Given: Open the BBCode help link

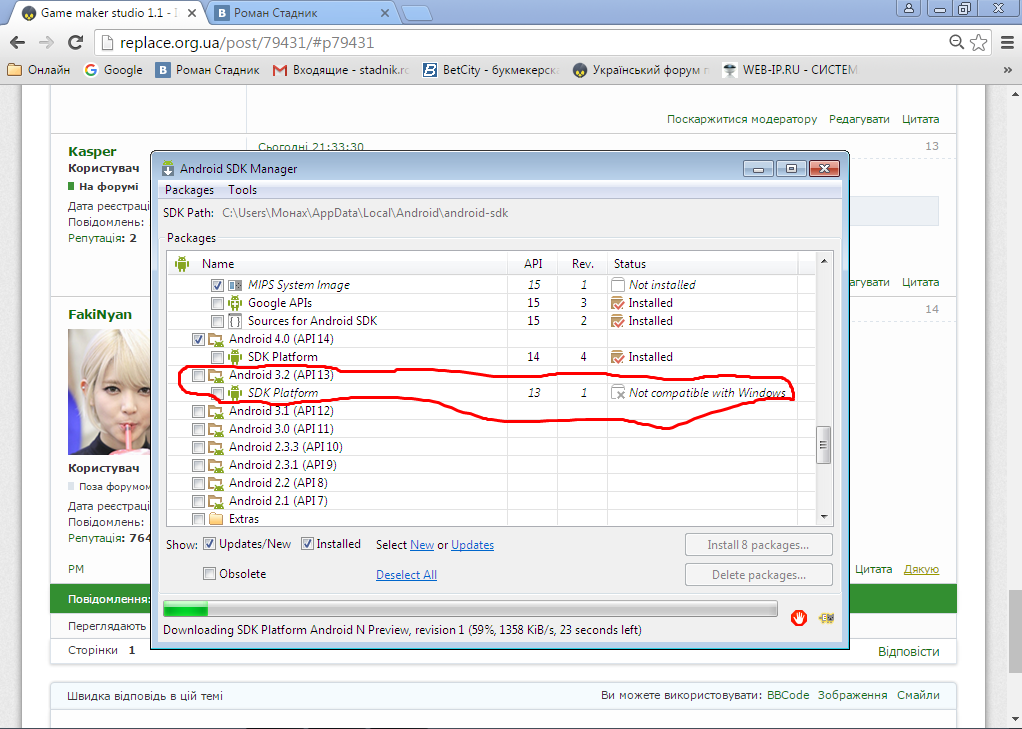Looking at the screenshot, I should click(788, 695).
